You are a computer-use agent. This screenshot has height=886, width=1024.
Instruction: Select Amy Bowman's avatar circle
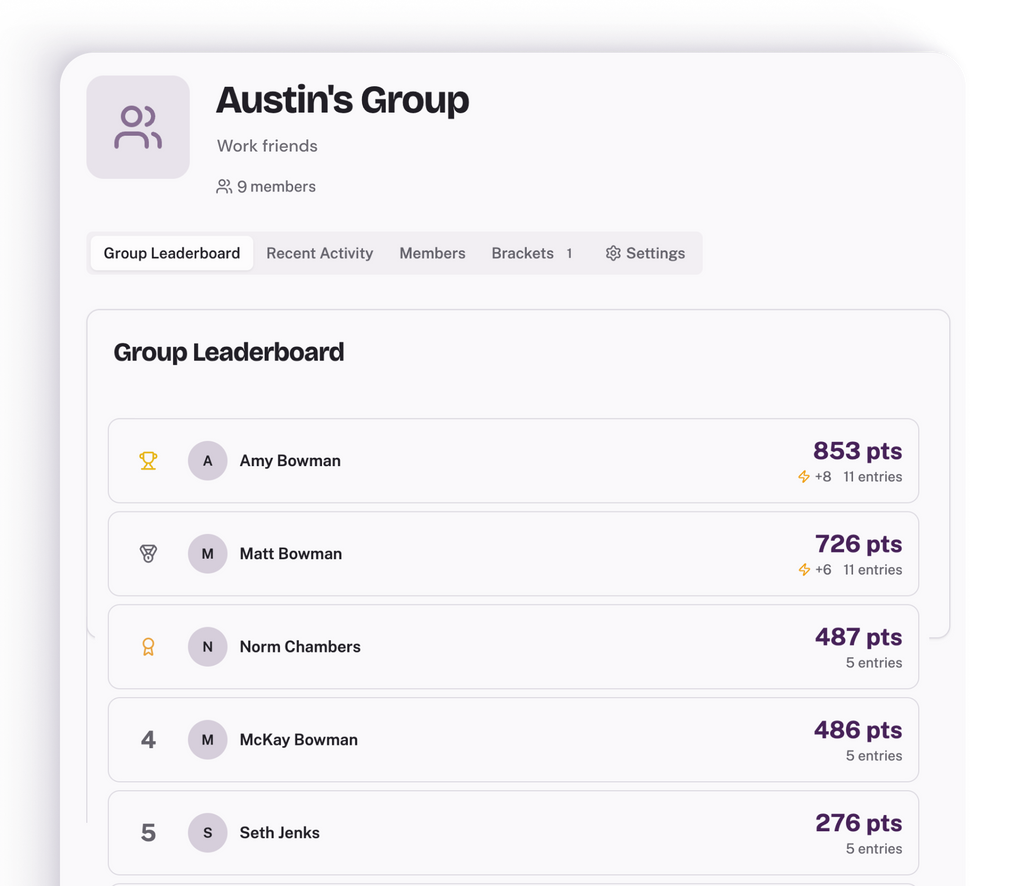pyautogui.click(x=208, y=461)
